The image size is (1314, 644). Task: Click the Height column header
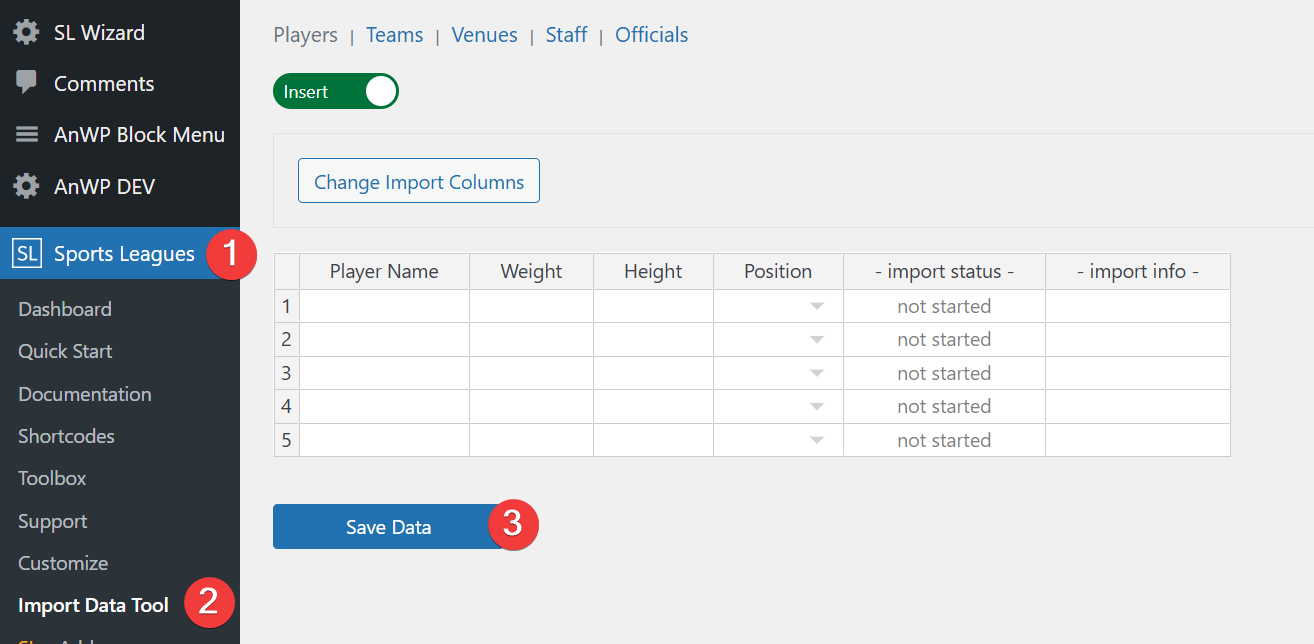[x=654, y=271]
